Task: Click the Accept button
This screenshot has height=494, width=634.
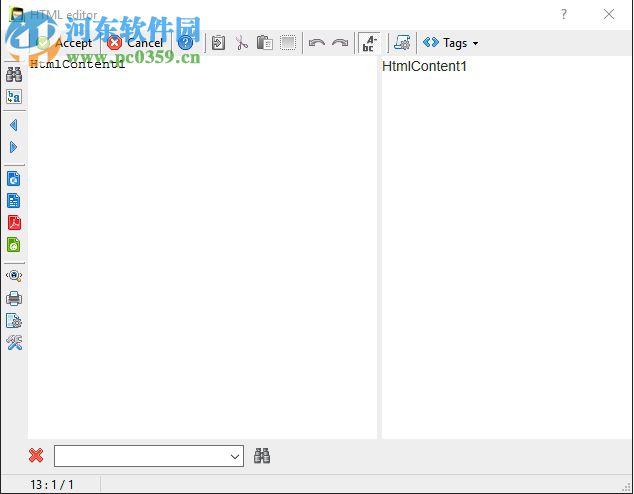Action: [x=65, y=43]
